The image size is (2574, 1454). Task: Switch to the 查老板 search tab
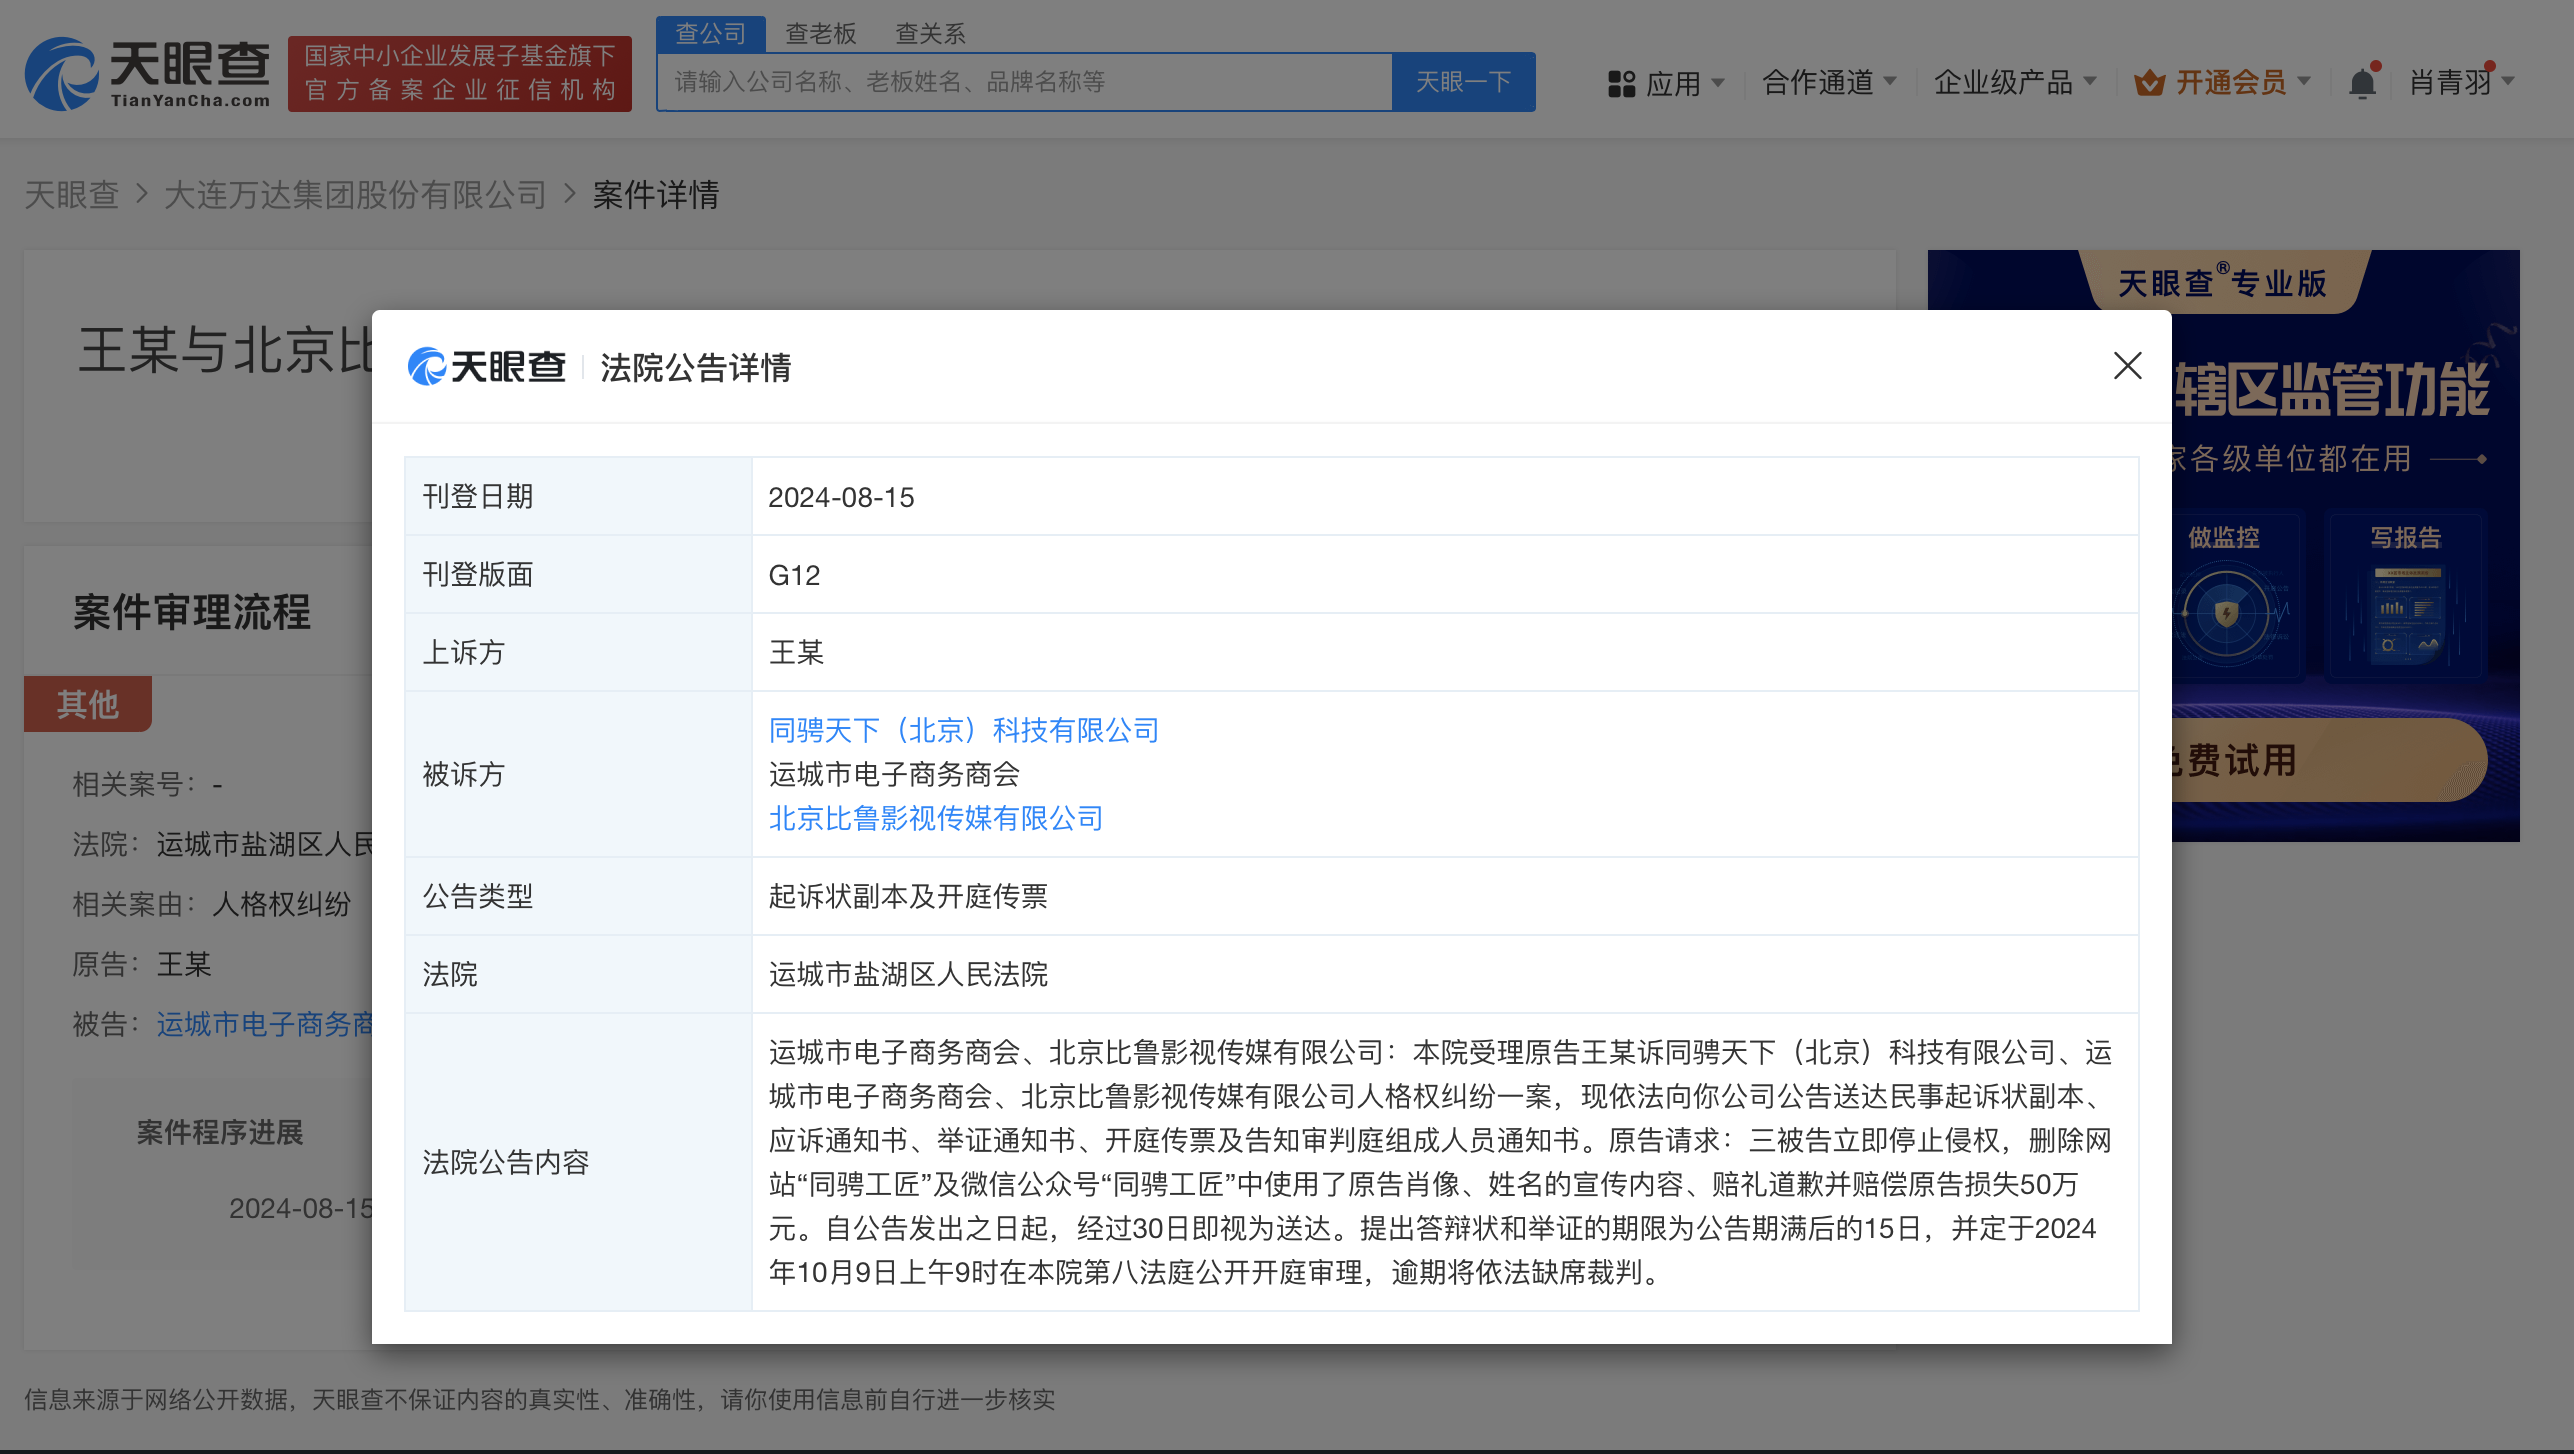pos(820,33)
